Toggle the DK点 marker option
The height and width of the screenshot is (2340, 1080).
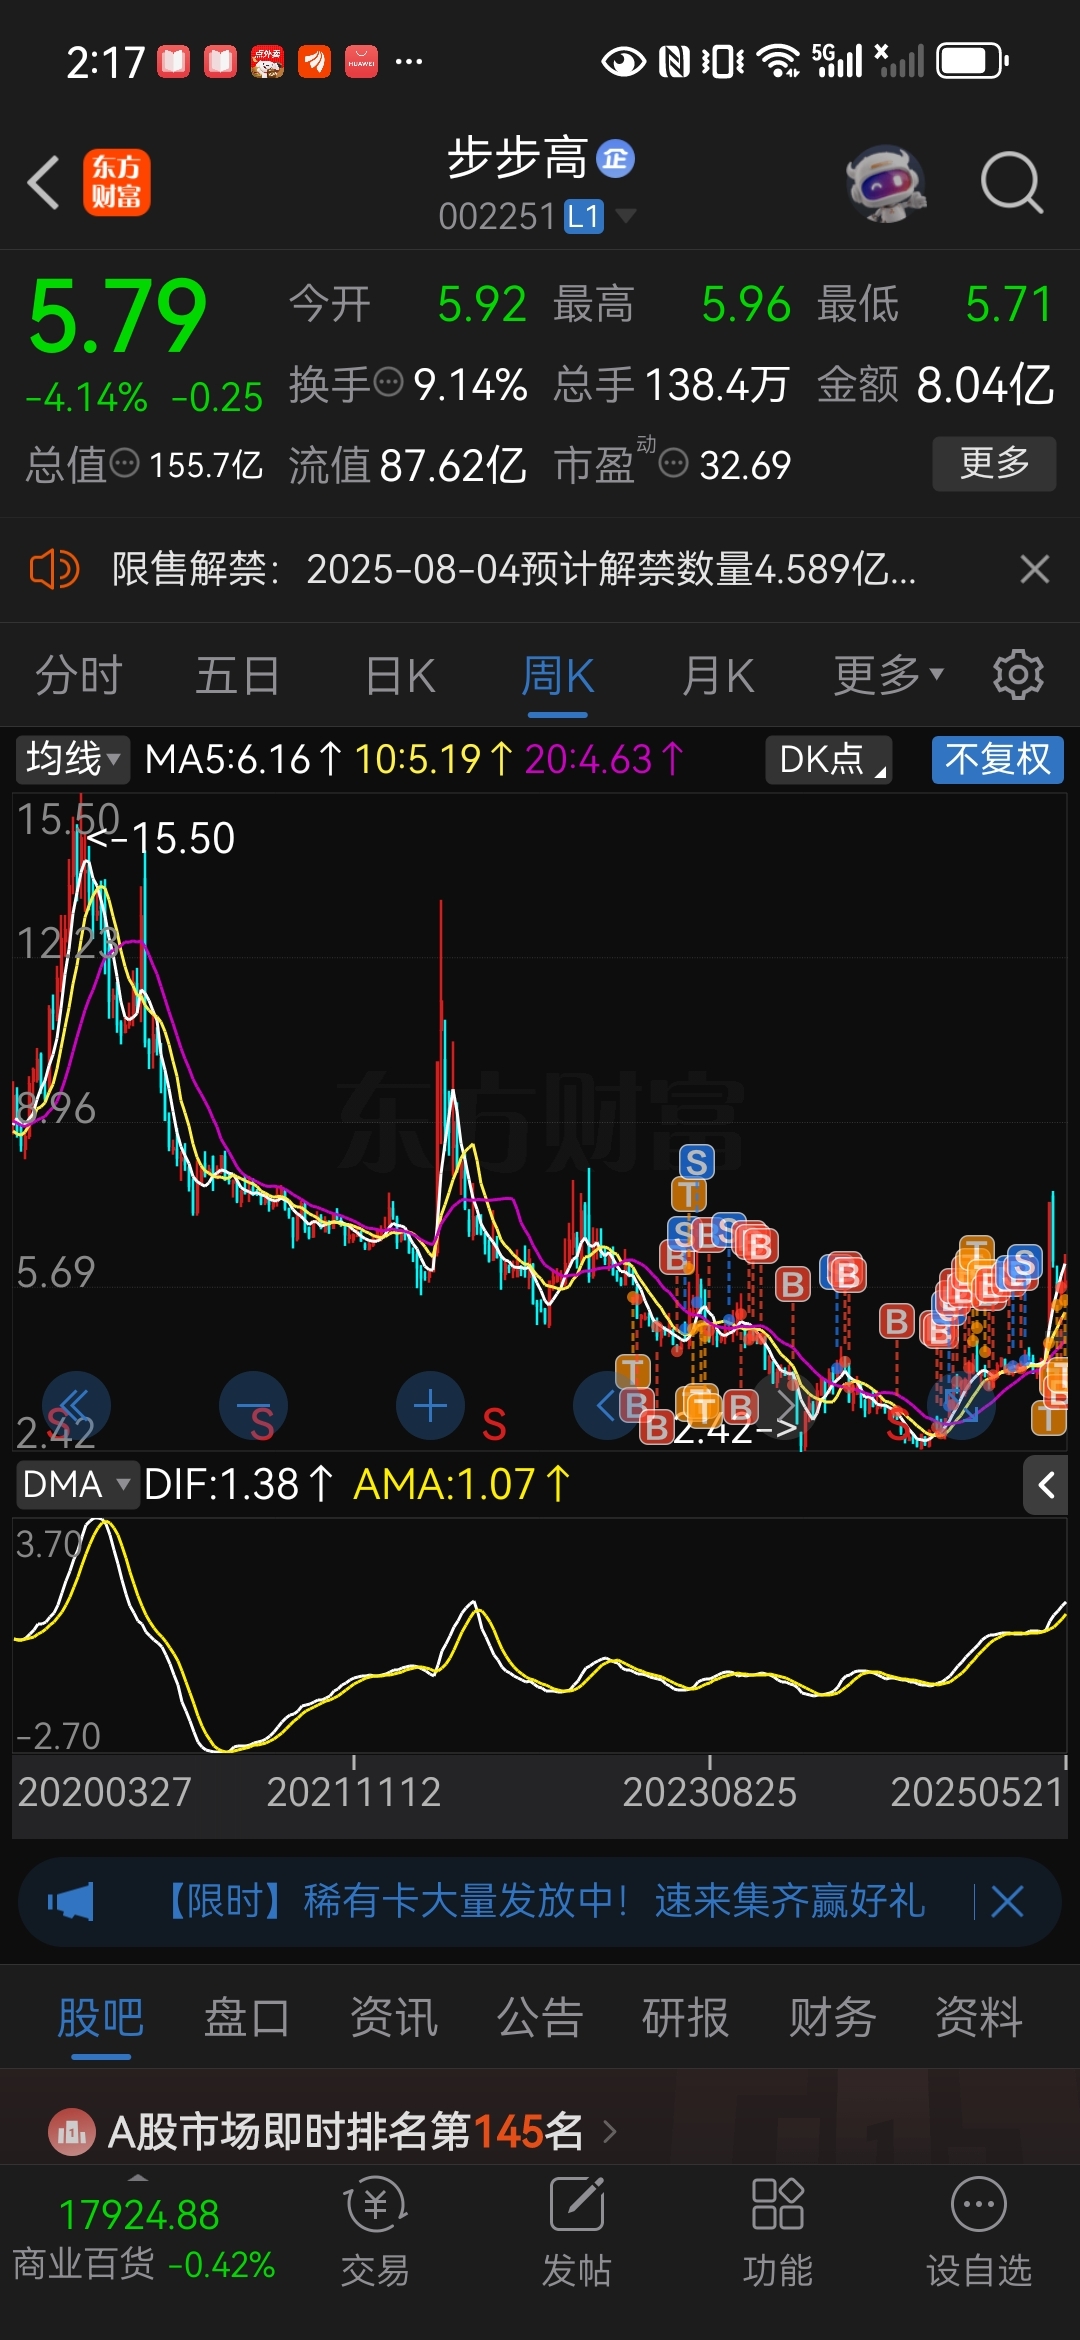(829, 759)
